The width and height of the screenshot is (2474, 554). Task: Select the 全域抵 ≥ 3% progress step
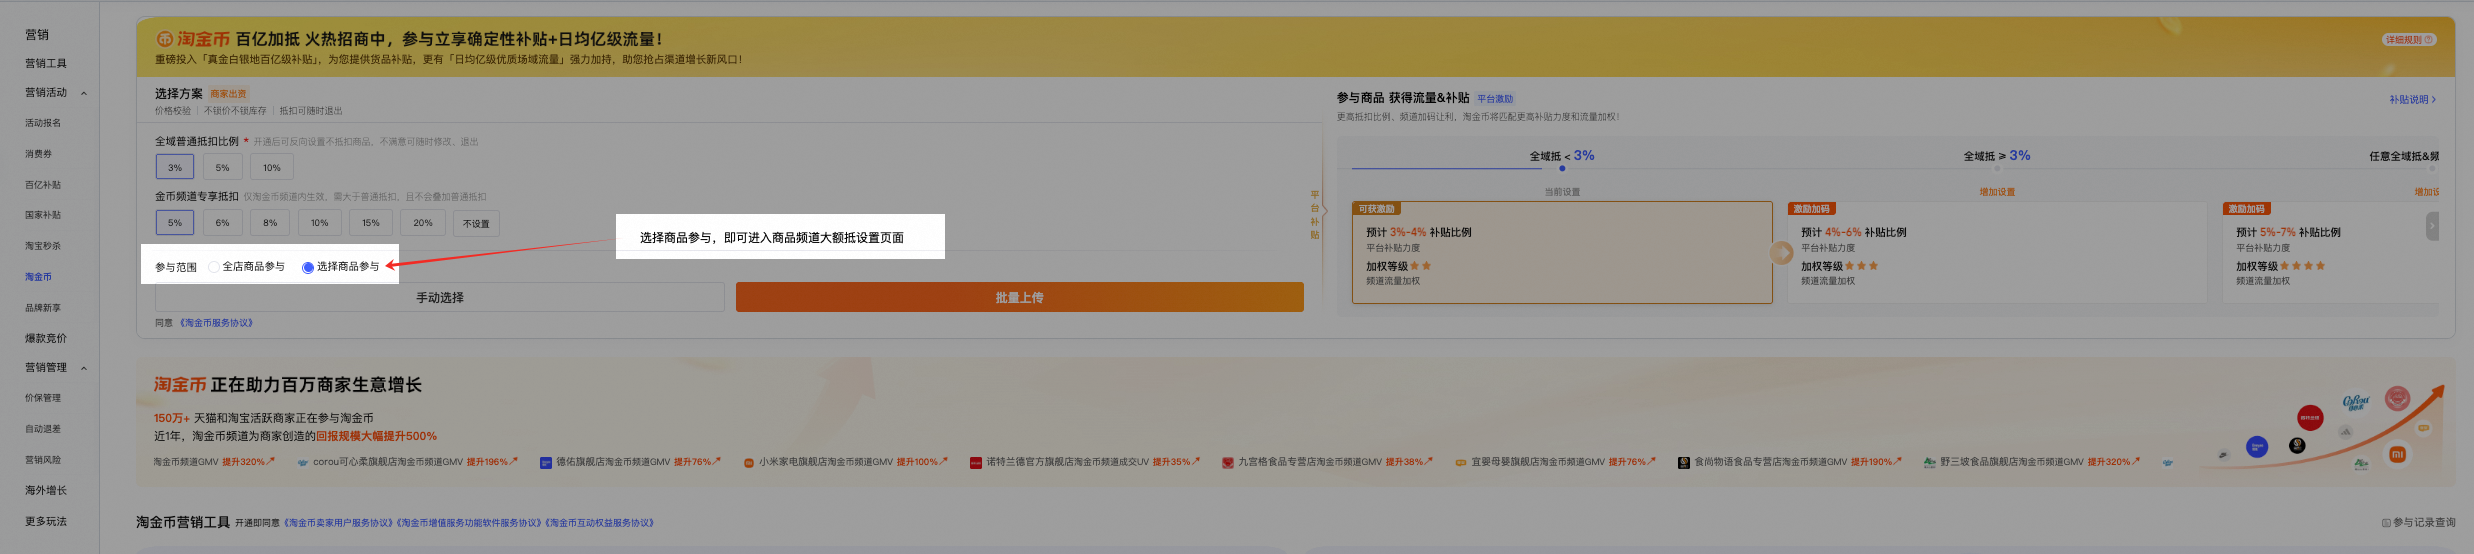(x=1997, y=156)
